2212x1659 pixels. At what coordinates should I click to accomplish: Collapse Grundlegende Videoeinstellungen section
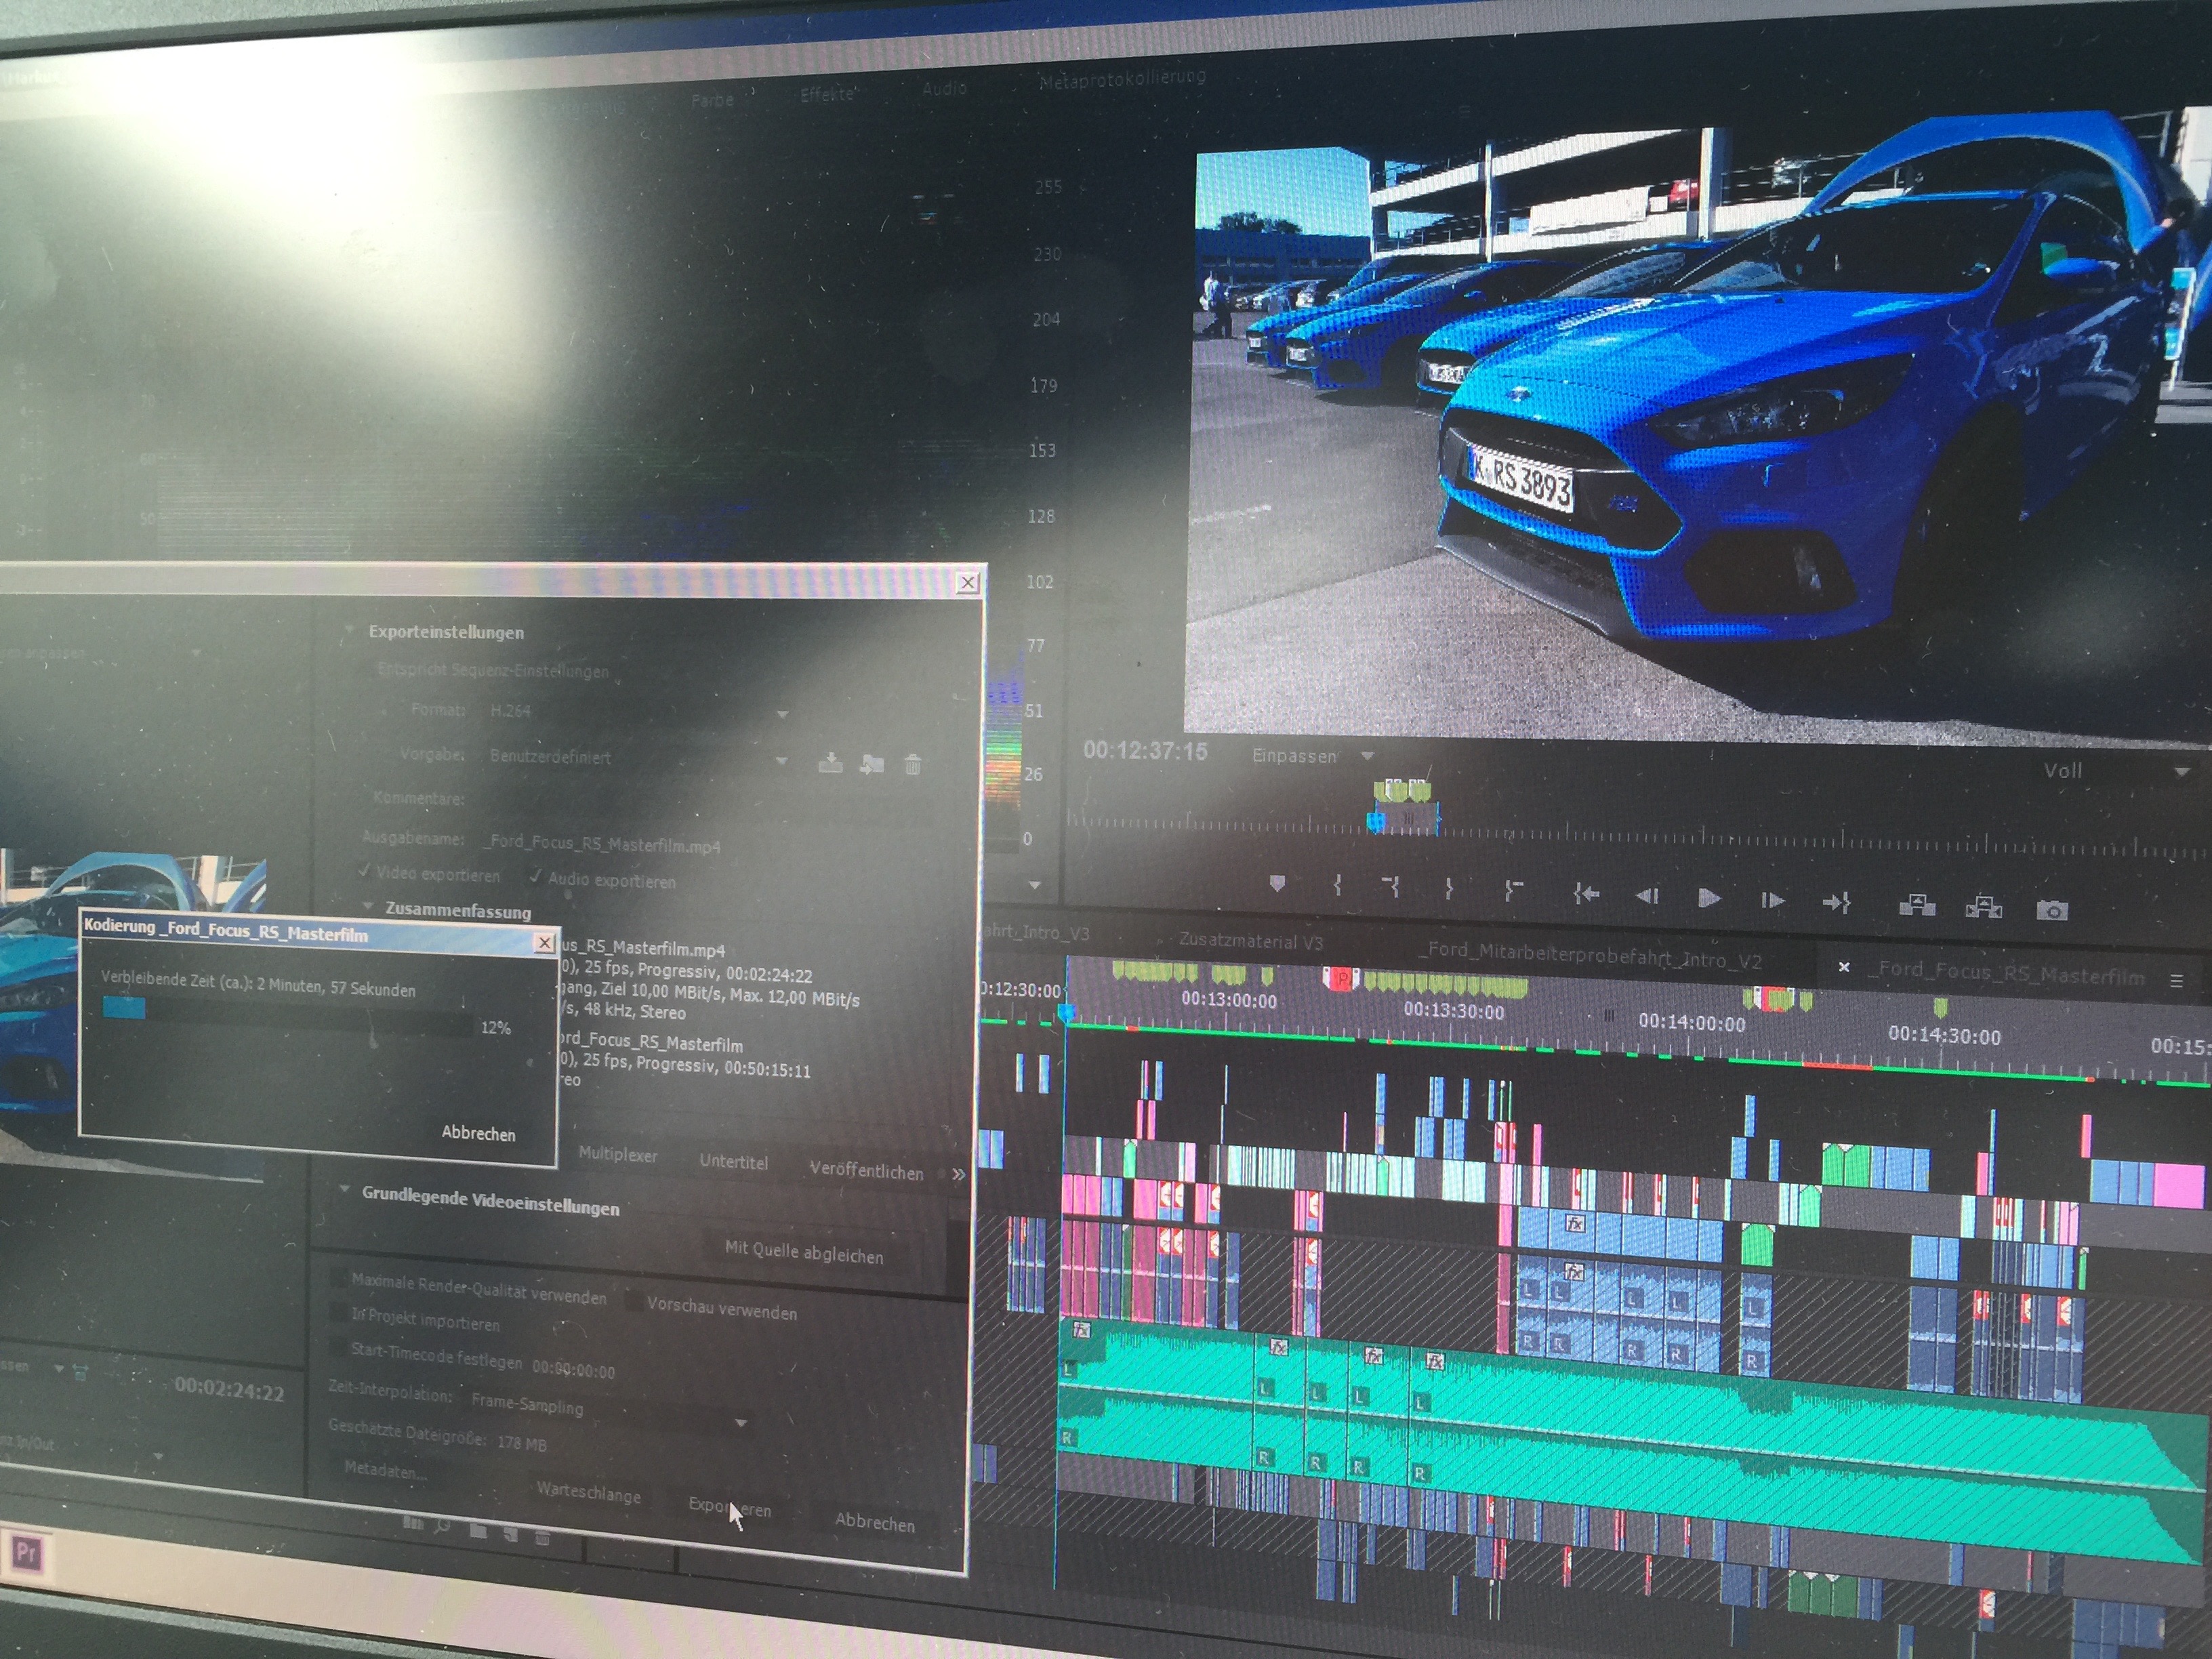pos(344,1190)
